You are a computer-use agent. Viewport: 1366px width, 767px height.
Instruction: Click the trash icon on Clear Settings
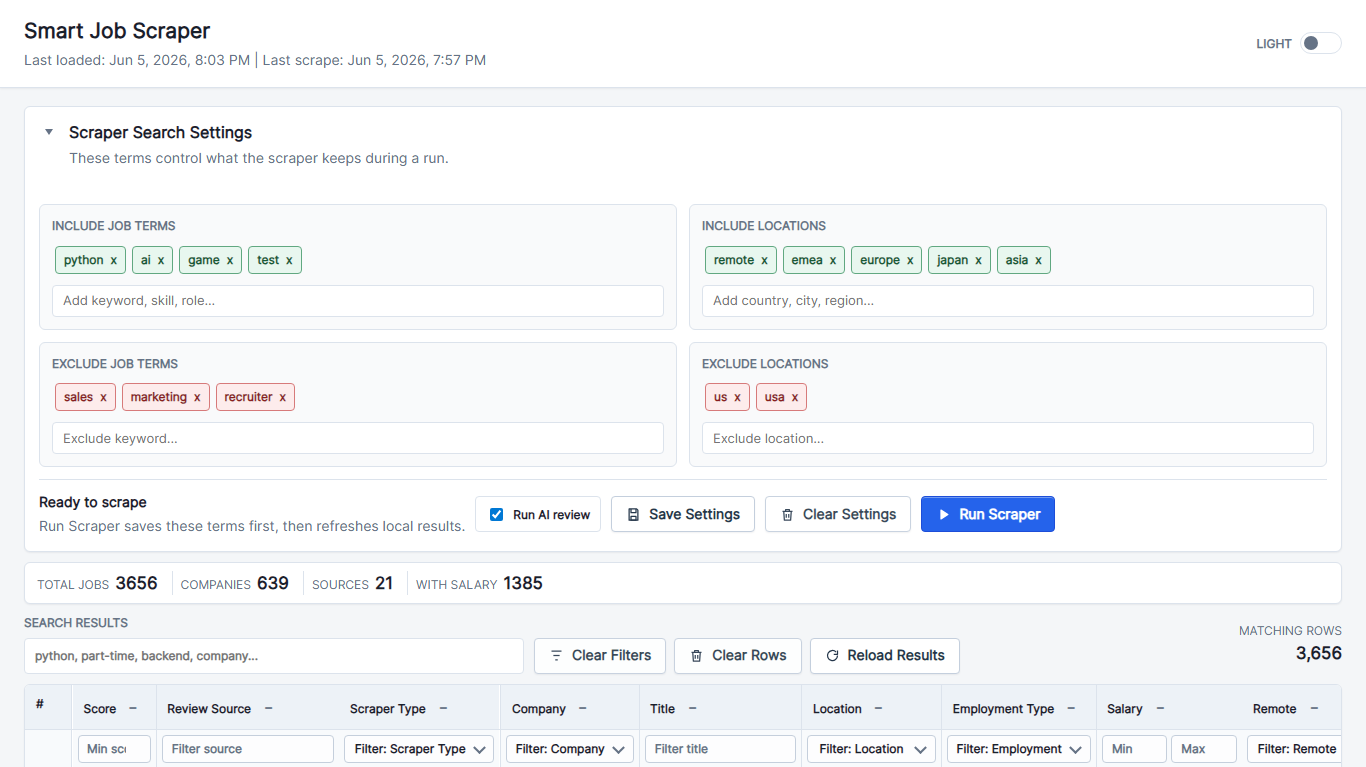[x=787, y=514]
